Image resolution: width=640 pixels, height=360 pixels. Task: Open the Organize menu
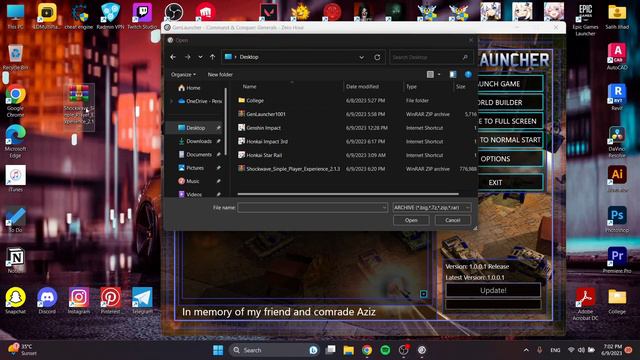(x=183, y=75)
